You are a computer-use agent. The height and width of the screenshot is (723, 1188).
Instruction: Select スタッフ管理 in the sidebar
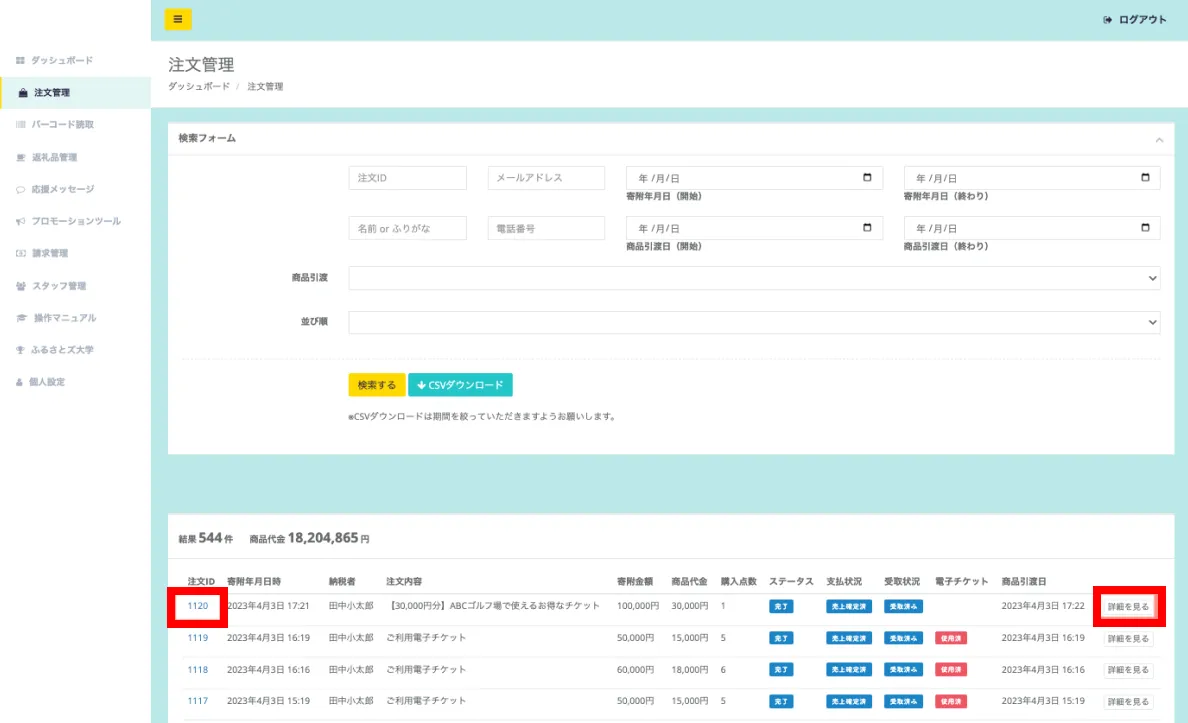coord(59,286)
